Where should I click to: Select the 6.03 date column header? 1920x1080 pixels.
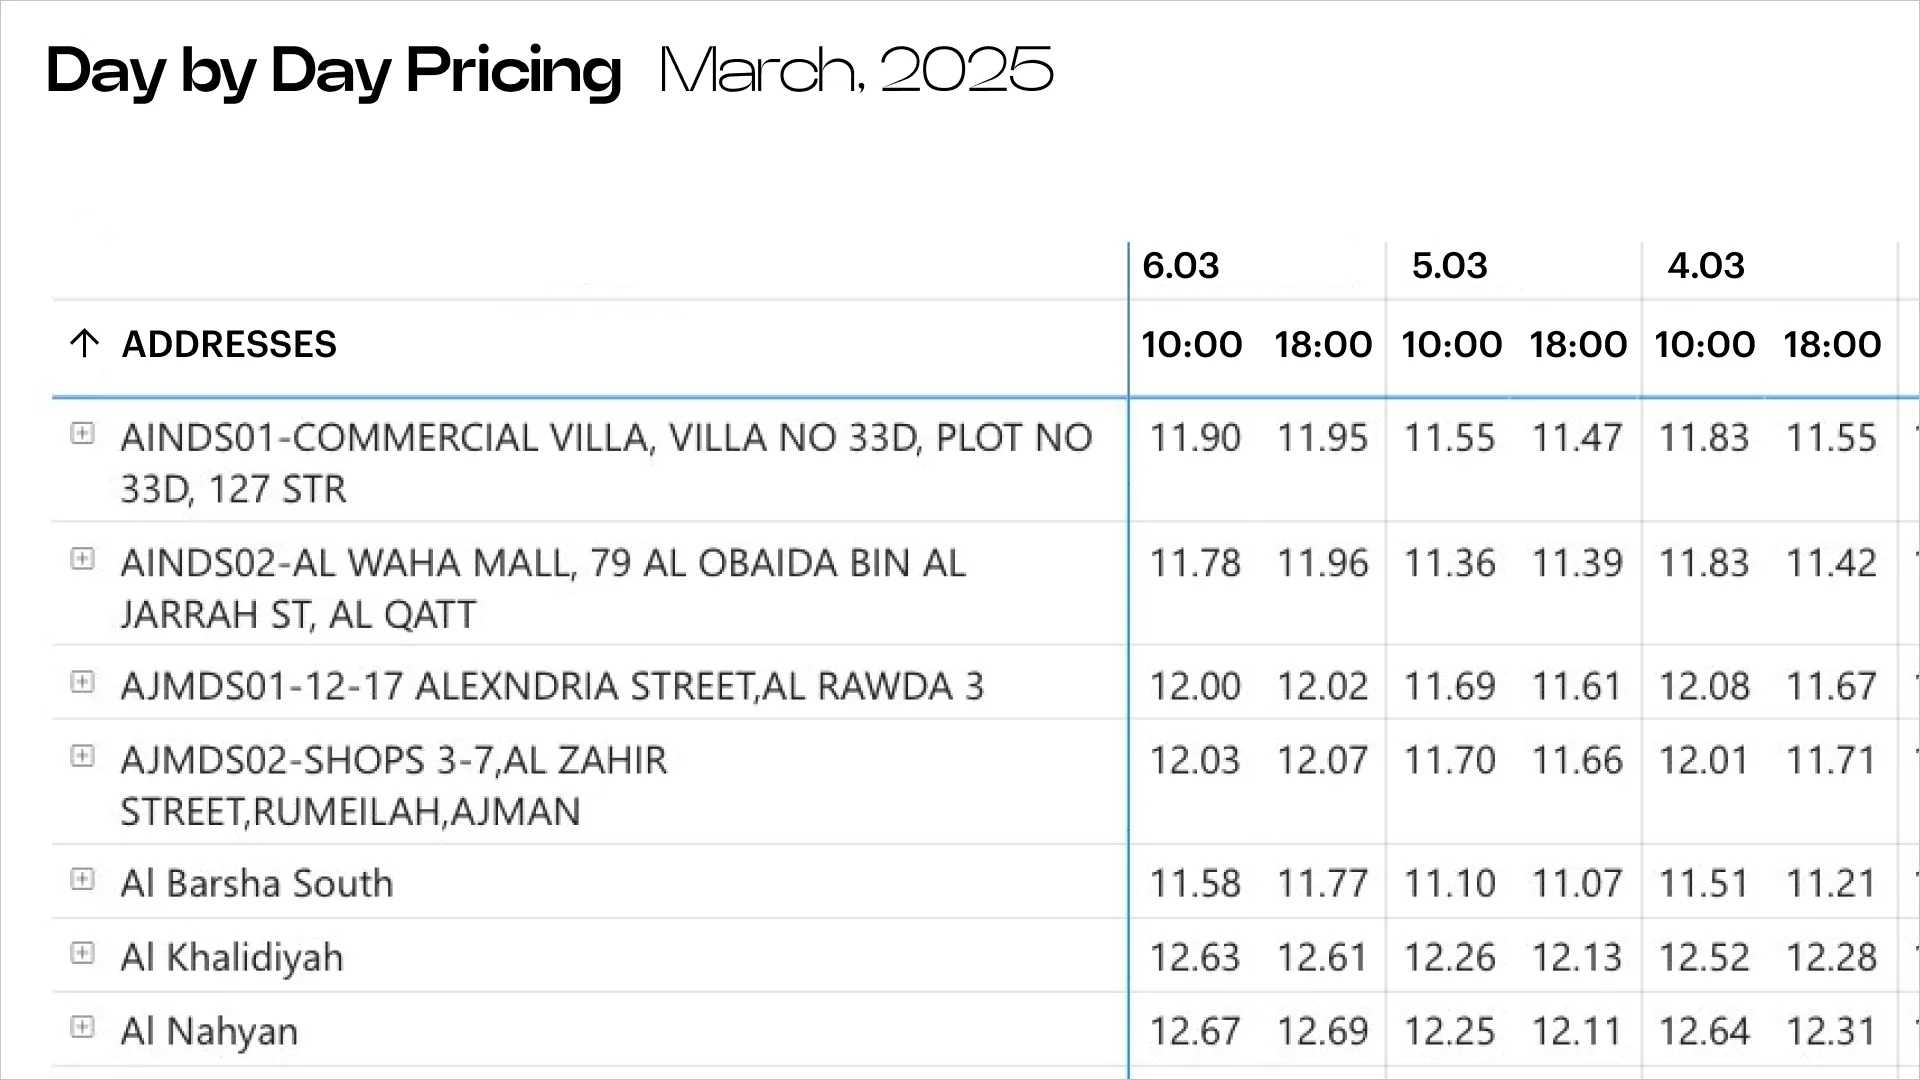pyautogui.click(x=1181, y=266)
